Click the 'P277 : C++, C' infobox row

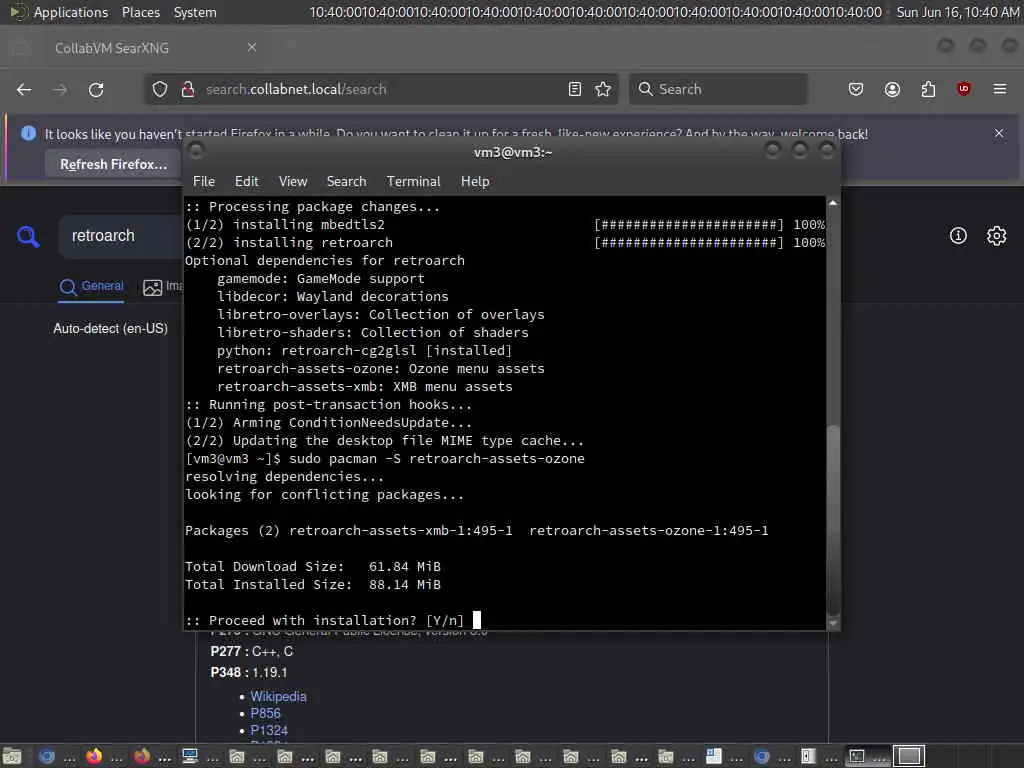[251, 652]
